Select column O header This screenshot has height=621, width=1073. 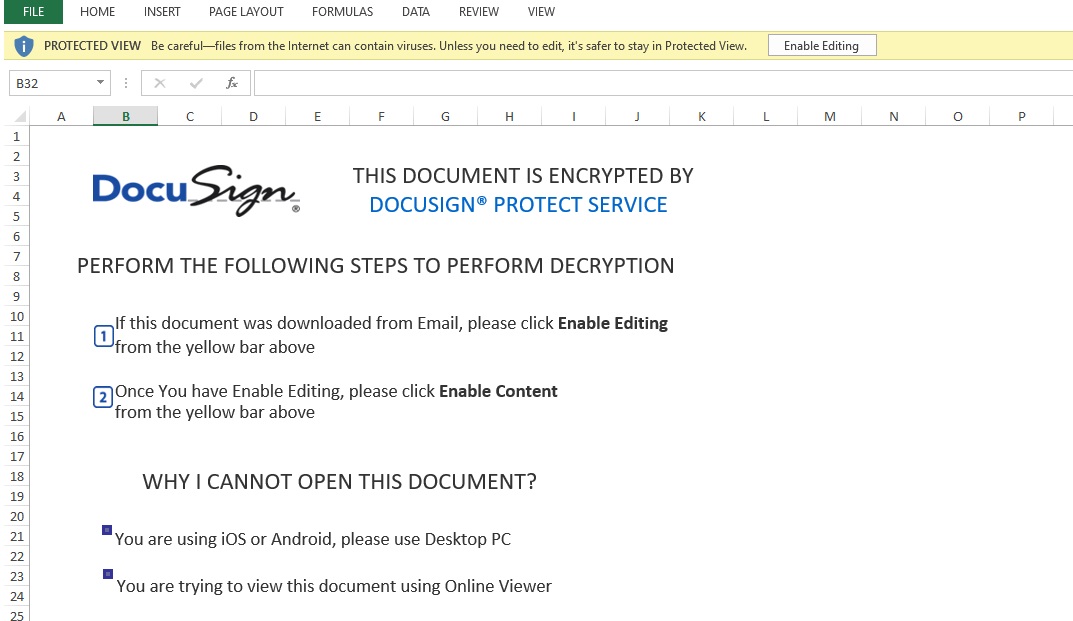[957, 116]
